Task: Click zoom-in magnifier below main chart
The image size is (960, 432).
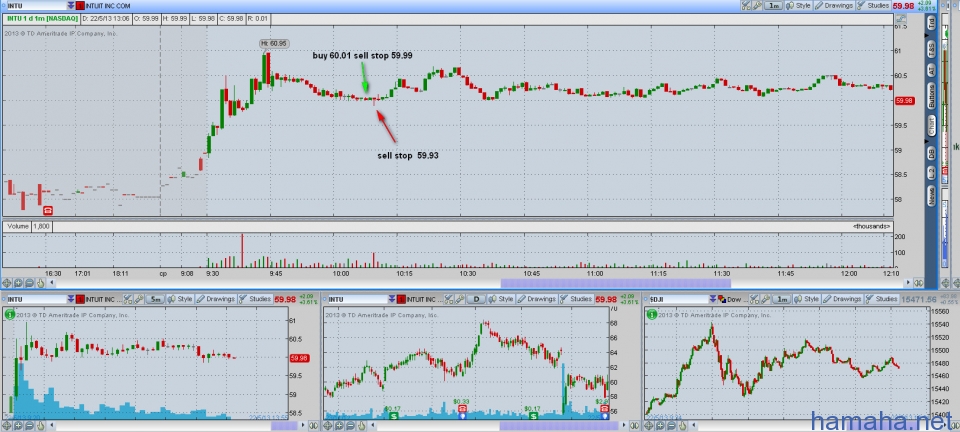Action: pyautogui.click(x=18, y=283)
